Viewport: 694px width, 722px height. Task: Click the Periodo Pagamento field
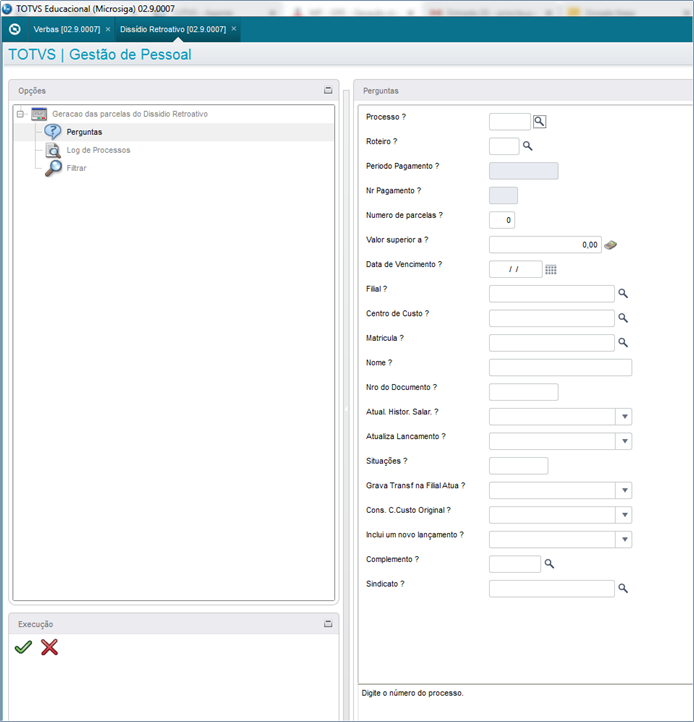[x=524, y=171]
